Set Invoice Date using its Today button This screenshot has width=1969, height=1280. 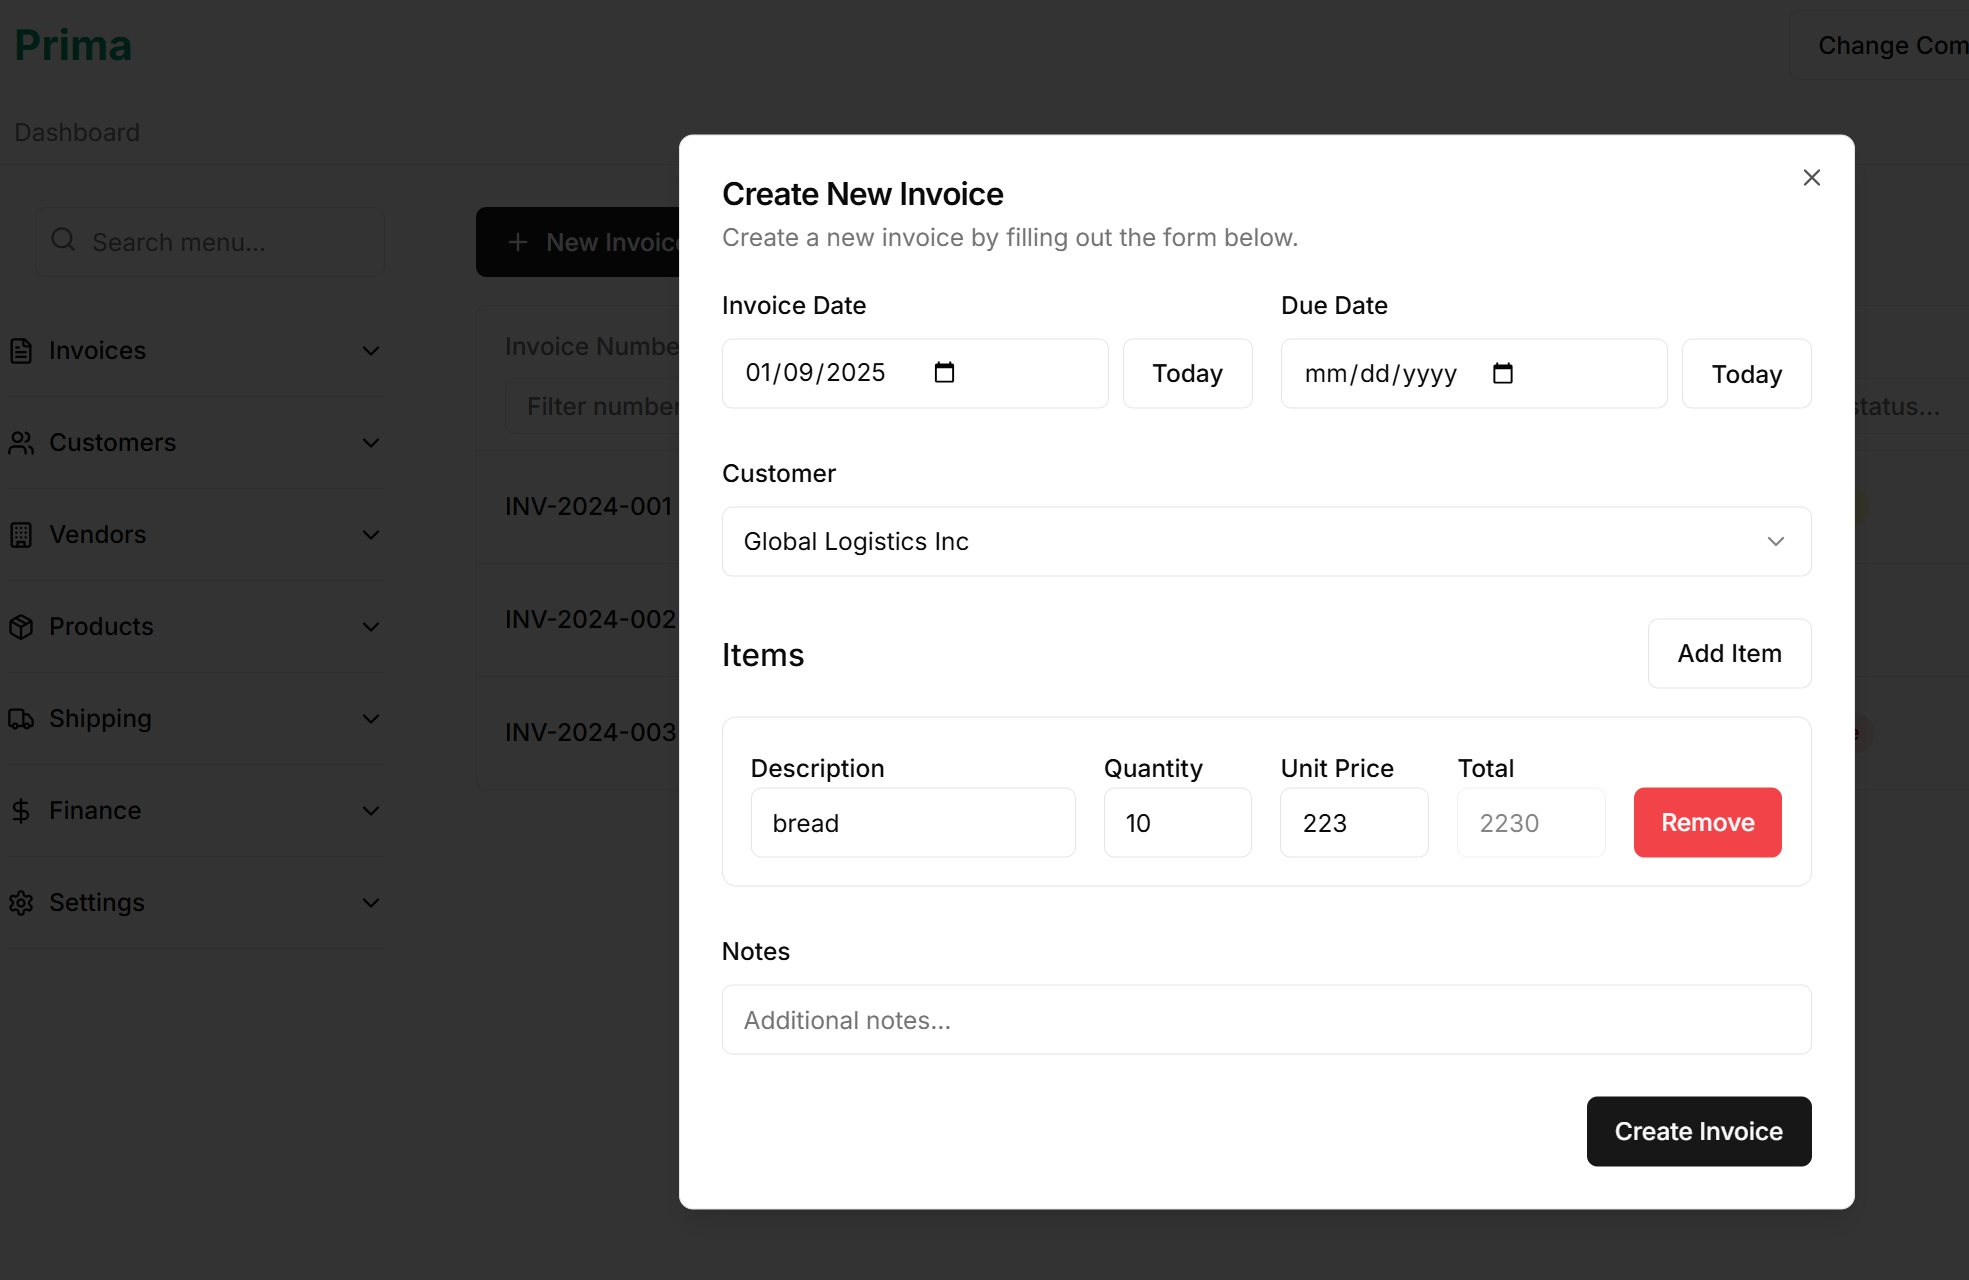pyautogui.click(x=1187, y=373)
